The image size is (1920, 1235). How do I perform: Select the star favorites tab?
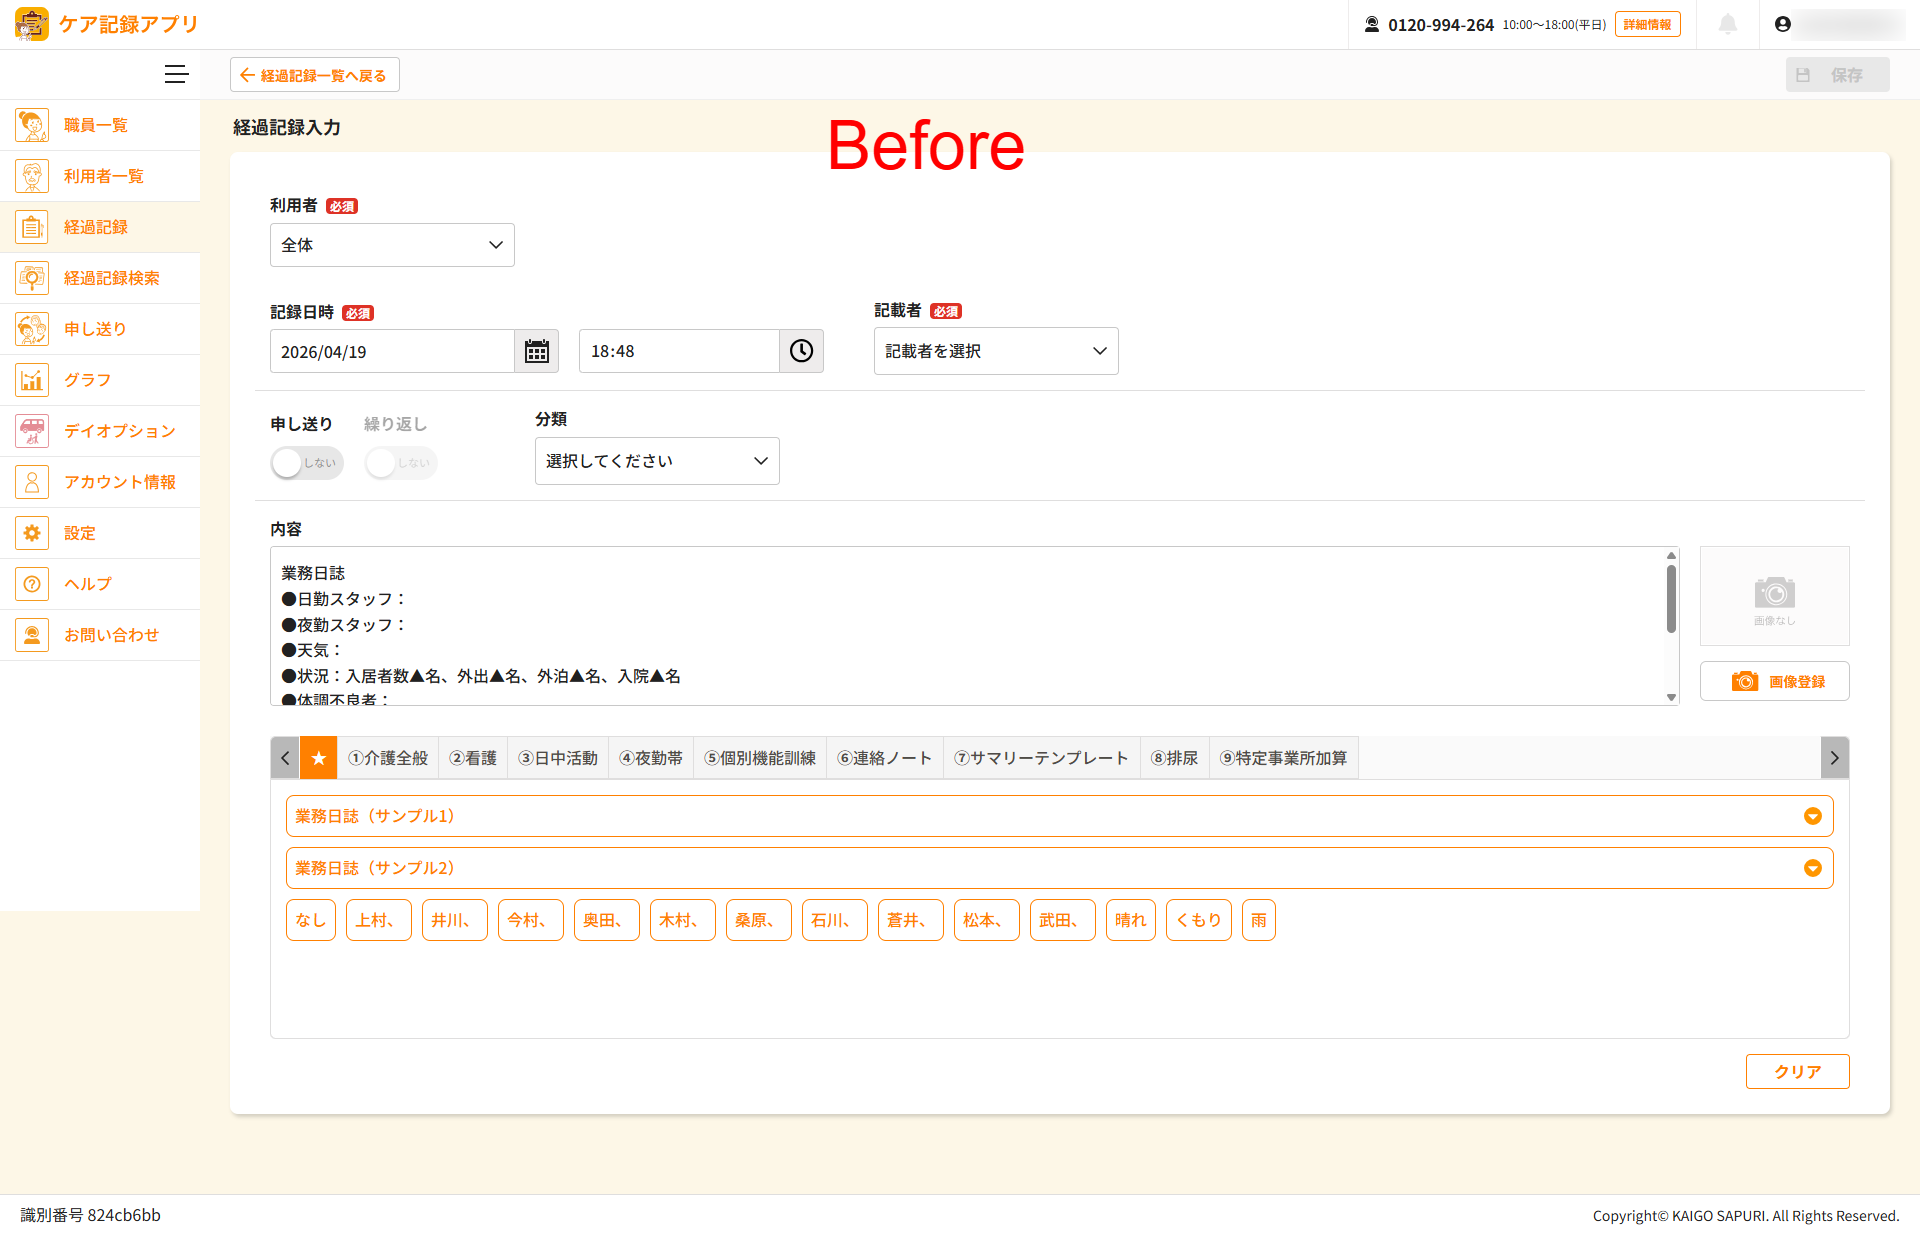coord(319,758)
